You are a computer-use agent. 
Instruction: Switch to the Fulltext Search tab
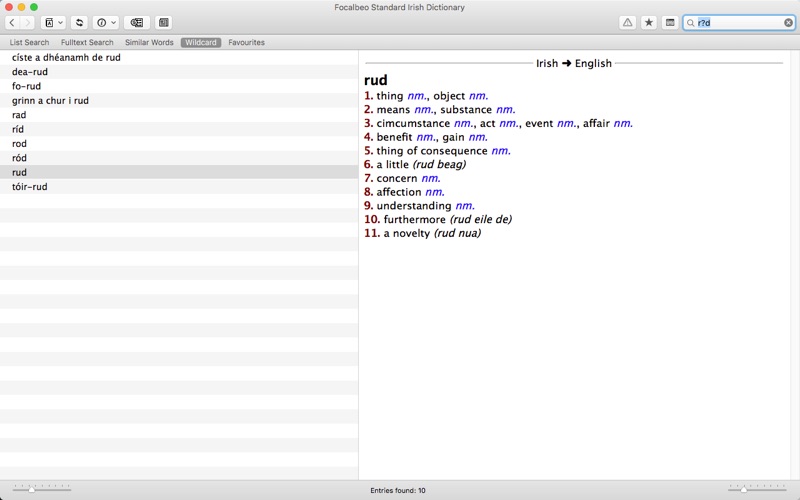[x=87, y=42]
